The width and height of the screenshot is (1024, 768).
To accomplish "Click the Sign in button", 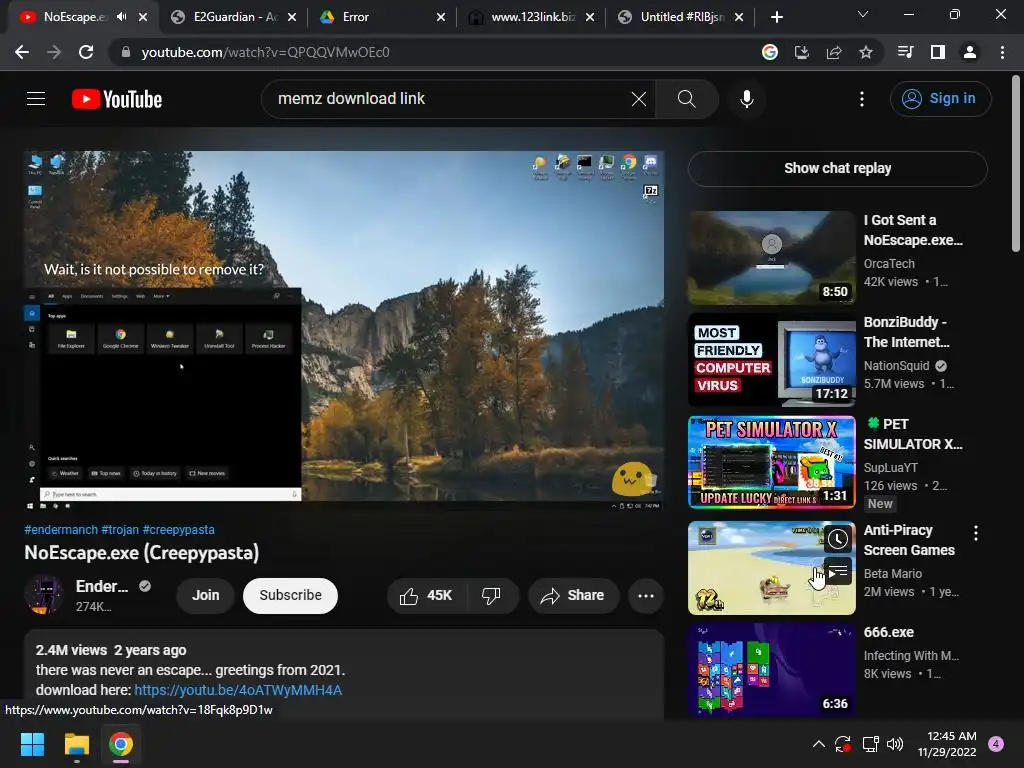I will (x=940, y=99).
